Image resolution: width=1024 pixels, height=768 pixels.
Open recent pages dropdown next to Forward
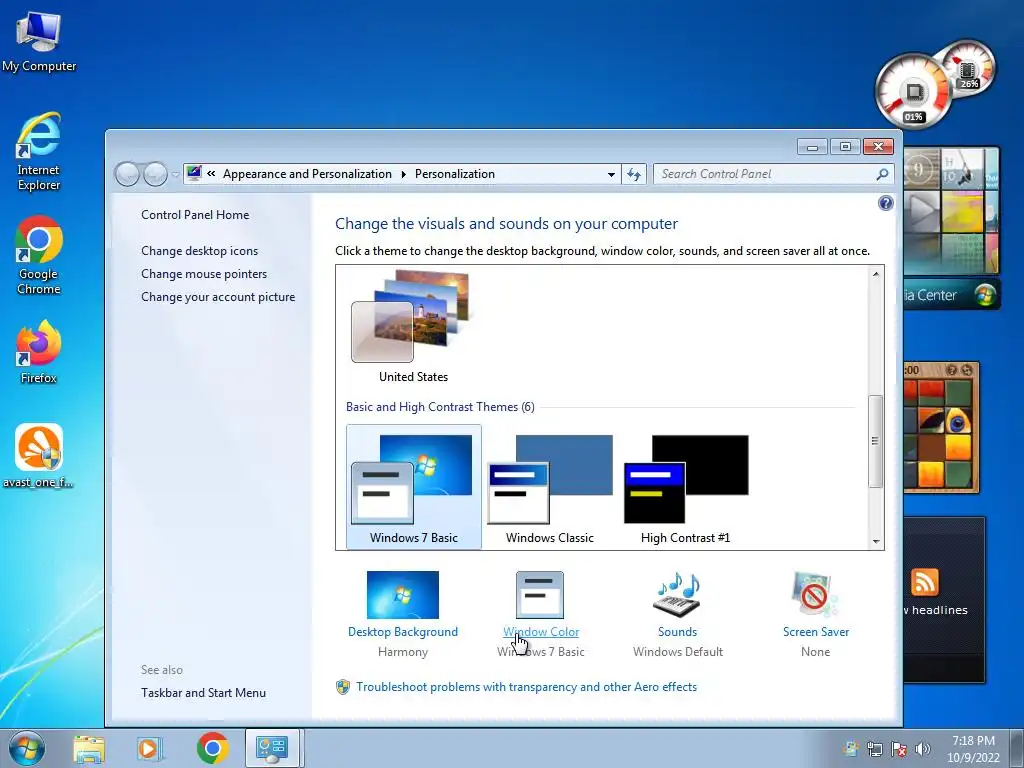[x=175, y=174]
